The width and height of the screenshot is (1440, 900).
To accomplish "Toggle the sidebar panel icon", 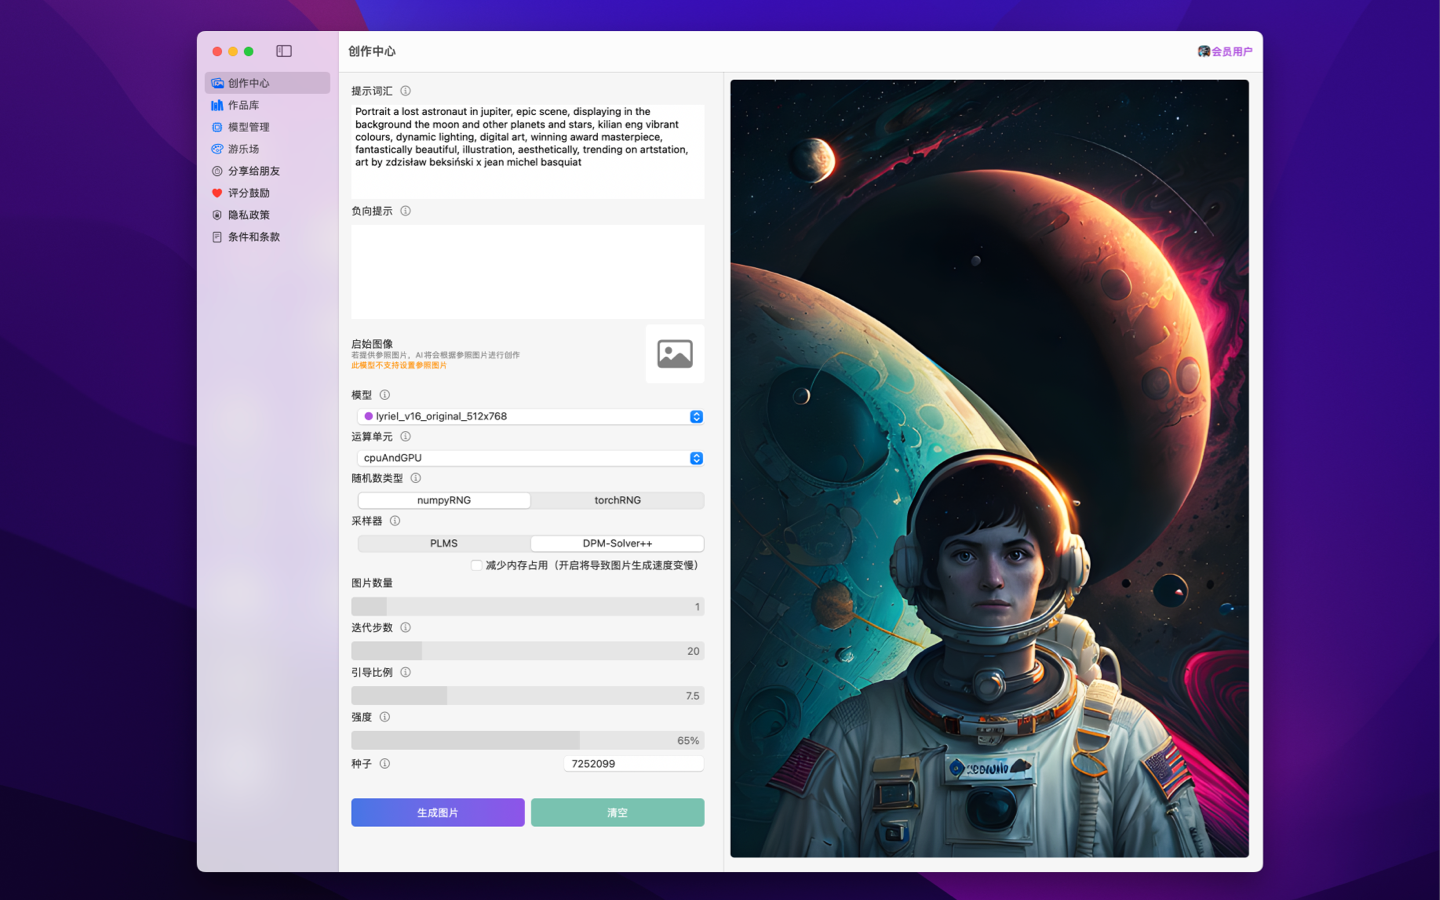I will [284, 51].
